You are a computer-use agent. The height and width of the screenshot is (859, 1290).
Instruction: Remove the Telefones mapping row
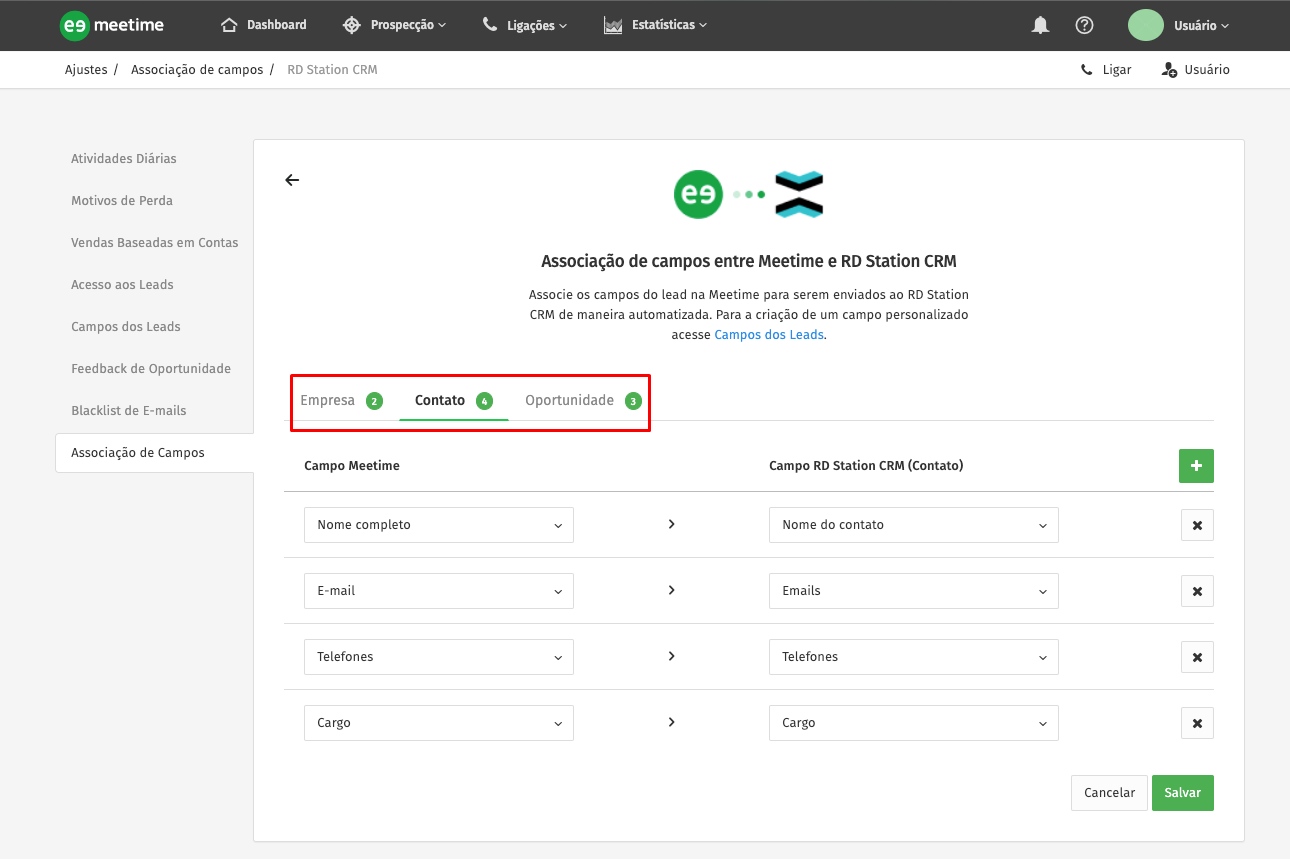(1197, 657)
